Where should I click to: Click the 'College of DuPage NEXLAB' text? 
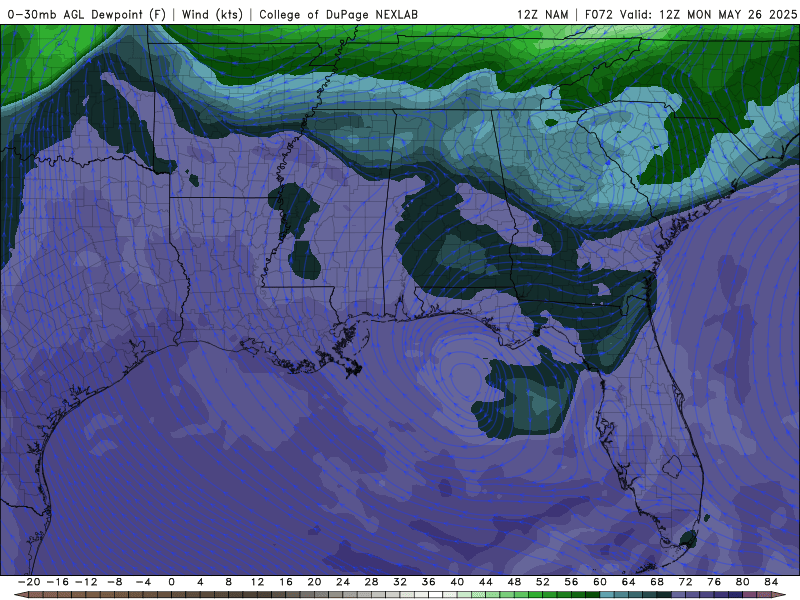pyautogui.click(x=338, y=14)
